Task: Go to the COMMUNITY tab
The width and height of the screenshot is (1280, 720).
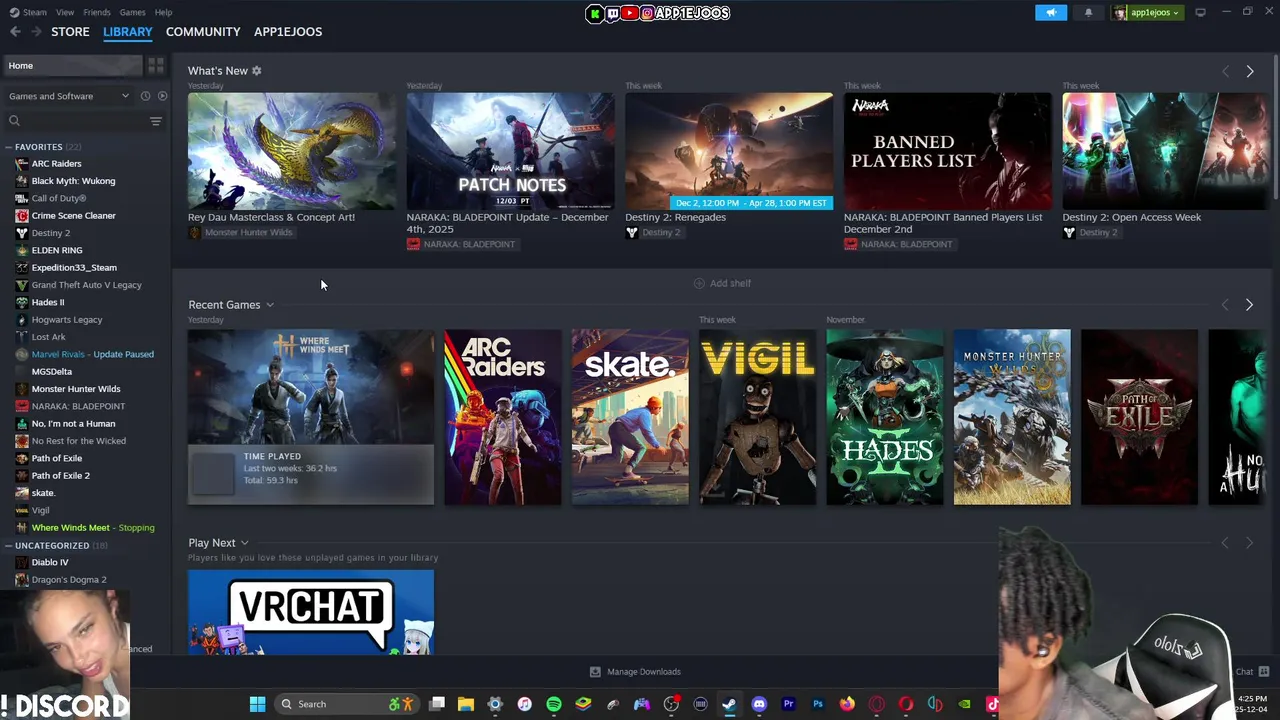Action: (x=203, y=32)
